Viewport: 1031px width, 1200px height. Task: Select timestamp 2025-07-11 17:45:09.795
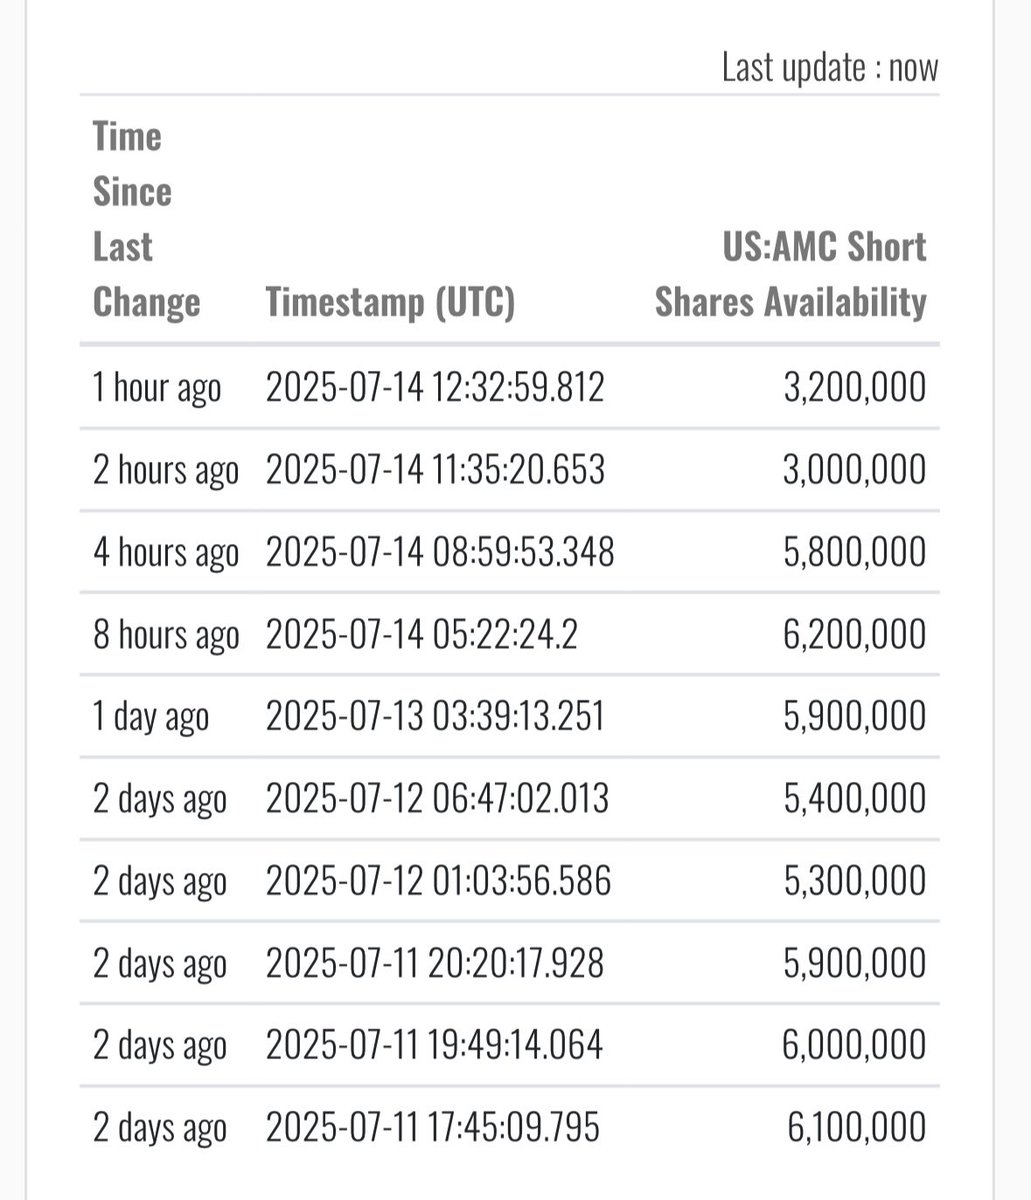[x=432, y=1127]
